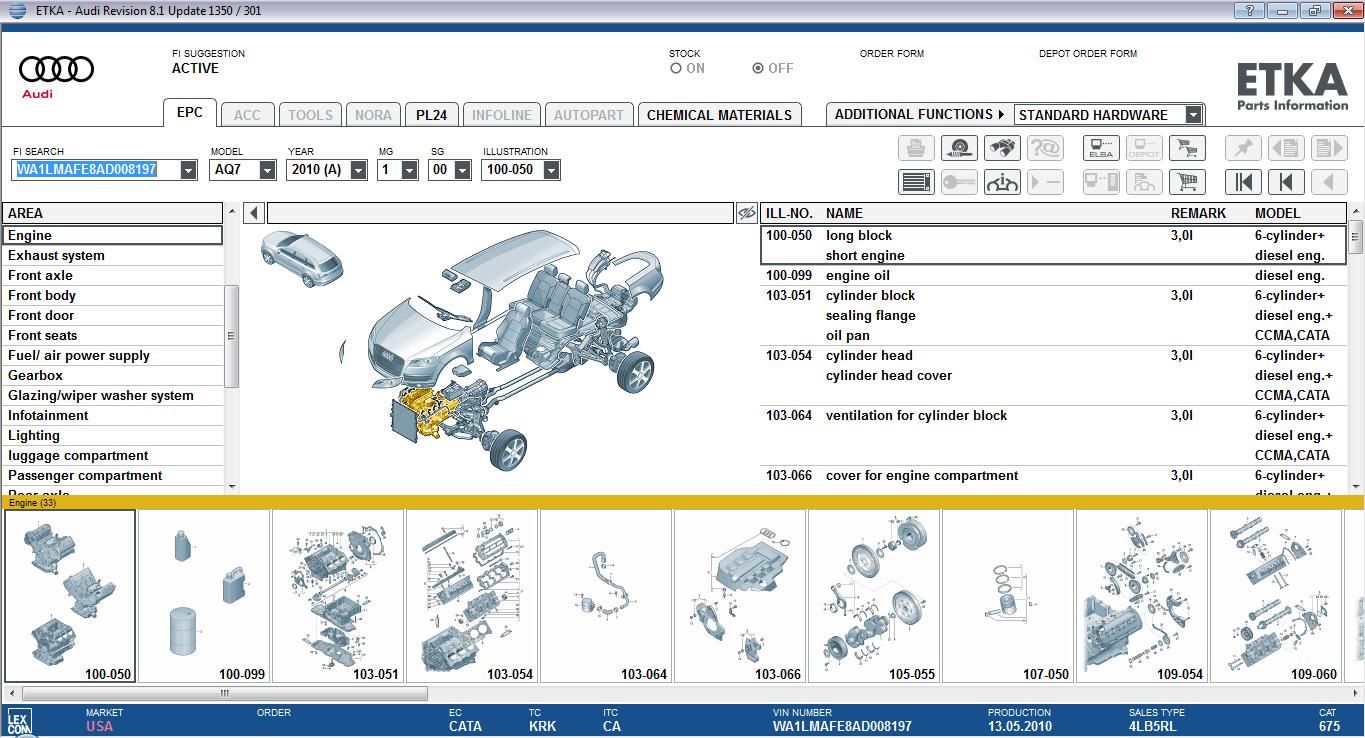Select thumbnail 105-055
Viewport: 1365px width, 738px height.
(874, 596)
